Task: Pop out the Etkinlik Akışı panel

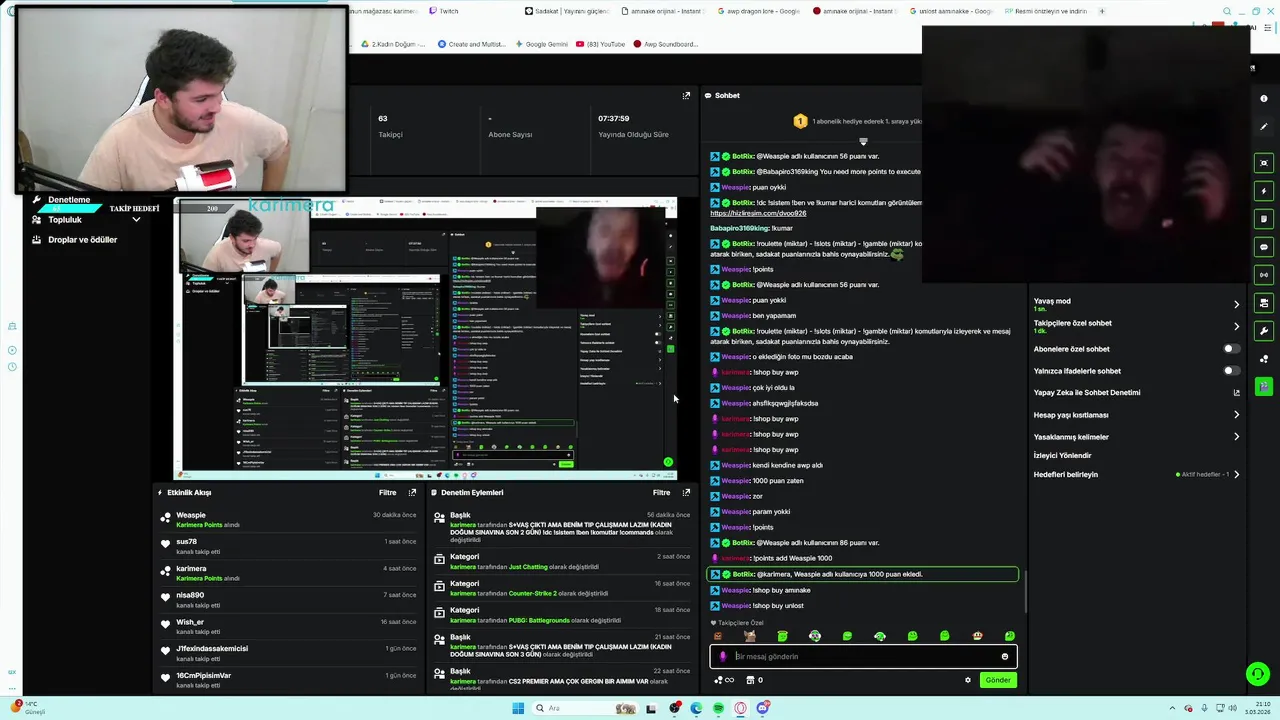Action: [x=412, y=492]
